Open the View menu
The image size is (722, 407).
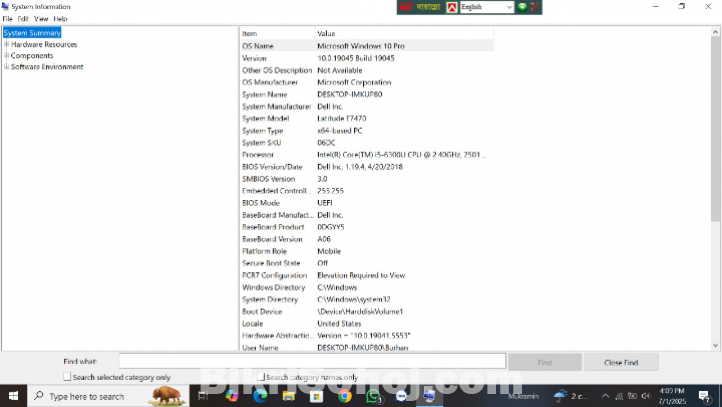41,19
